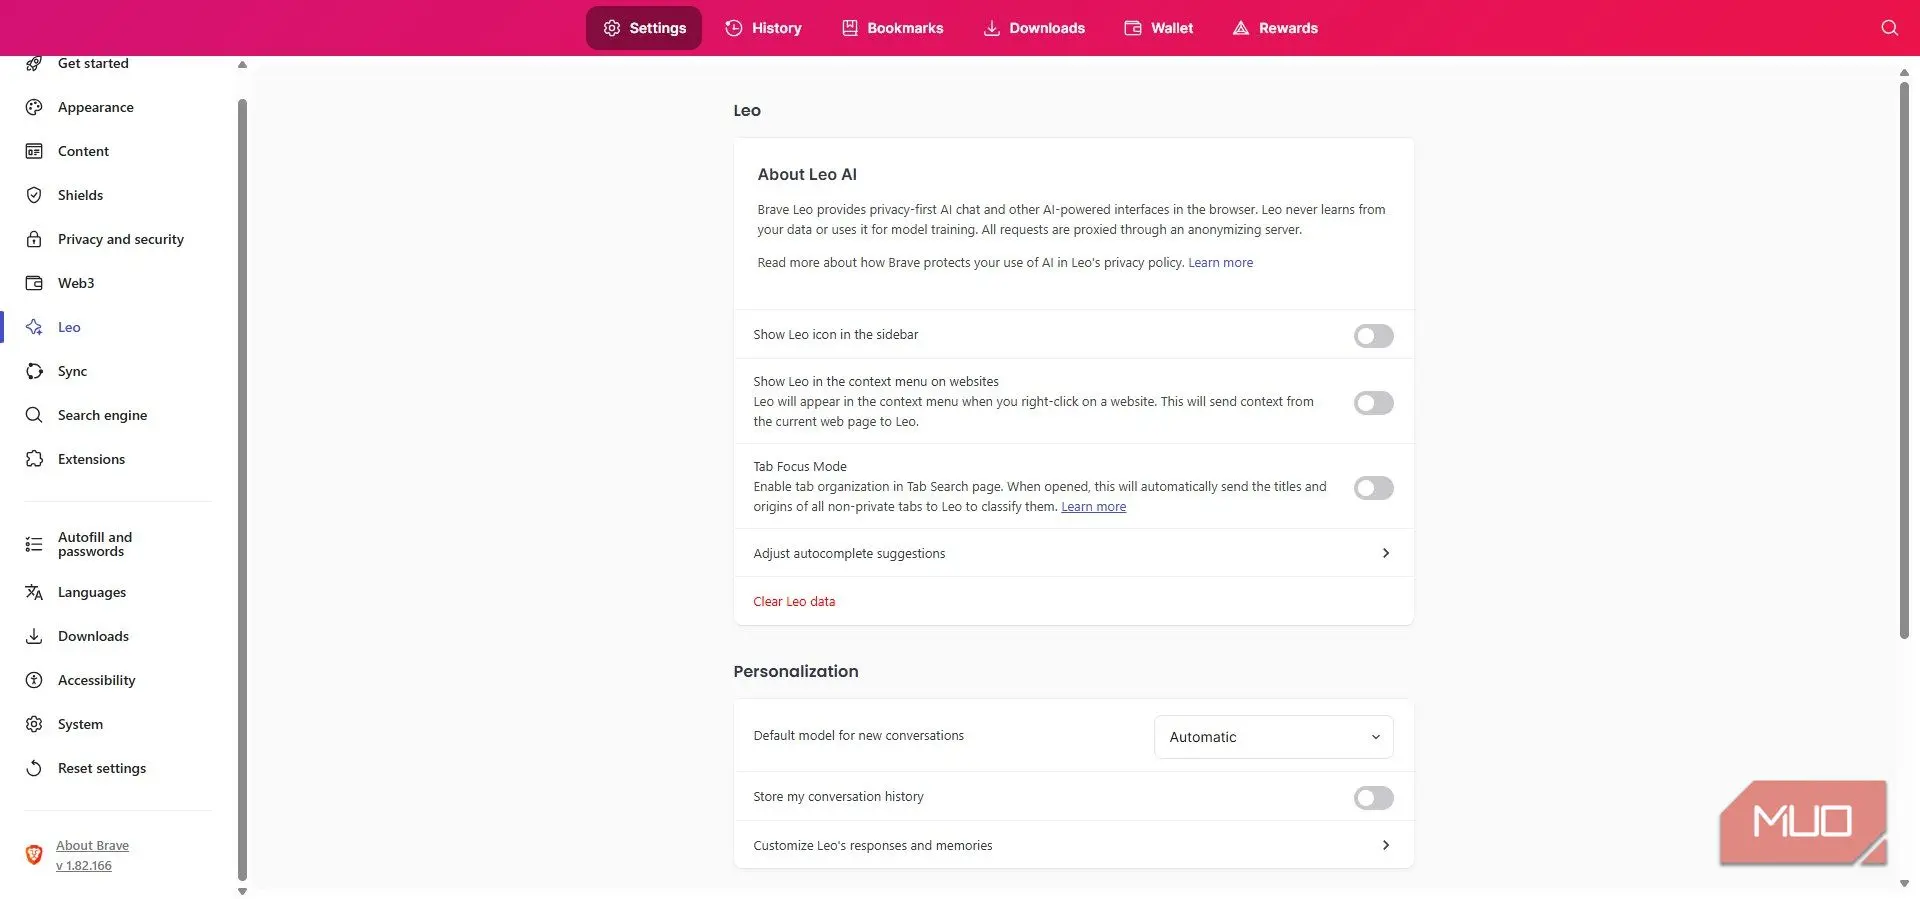Click the main page vertical scrollbar
The height and width of the screenshot is (899, 1920).
tap(1904, 360)
